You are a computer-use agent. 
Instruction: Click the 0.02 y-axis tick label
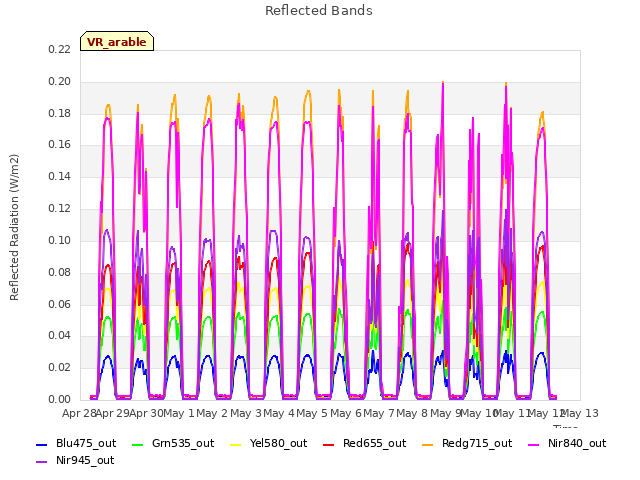[x=59, y=367]
